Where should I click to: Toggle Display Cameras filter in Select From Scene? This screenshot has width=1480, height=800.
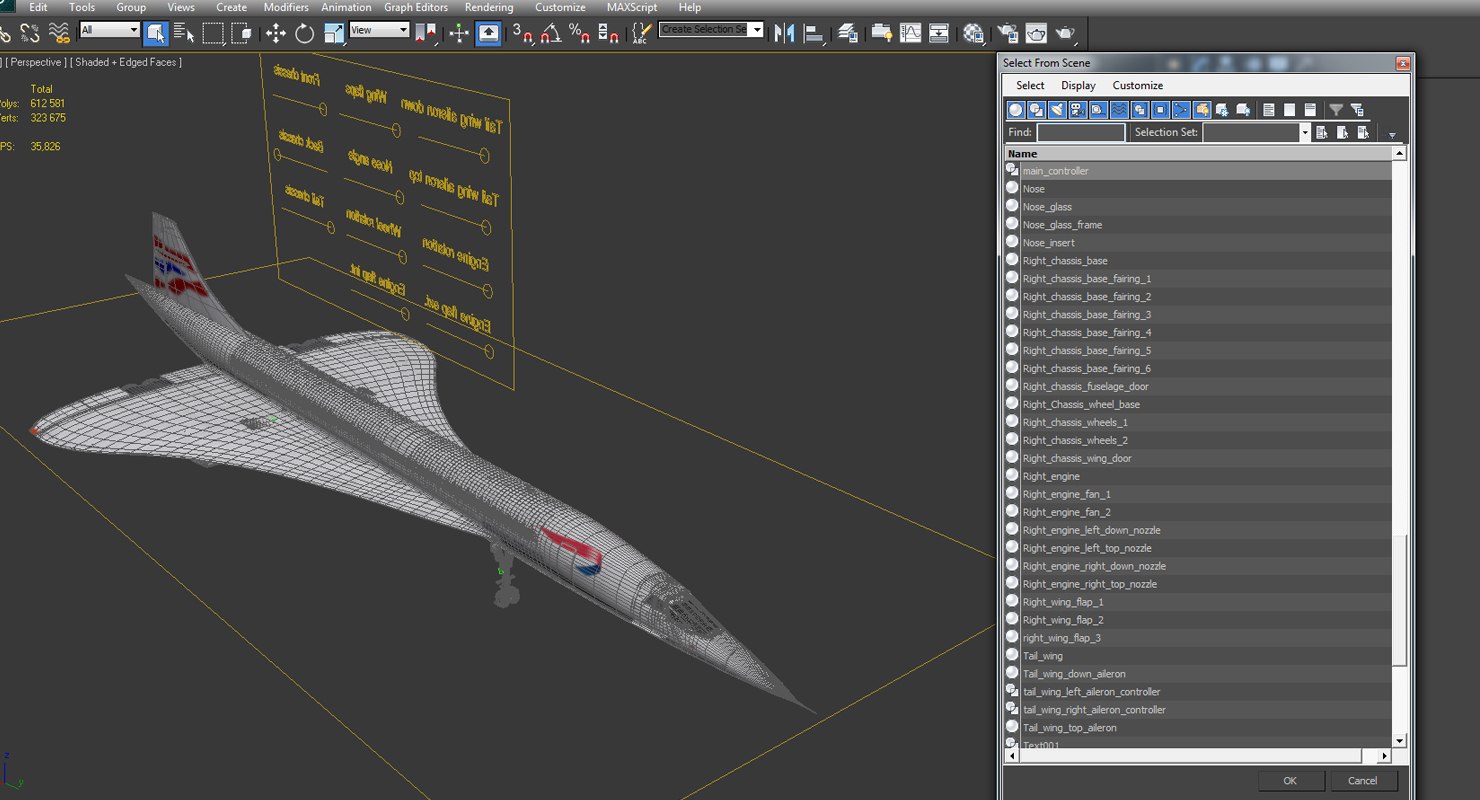(1078, 110)
